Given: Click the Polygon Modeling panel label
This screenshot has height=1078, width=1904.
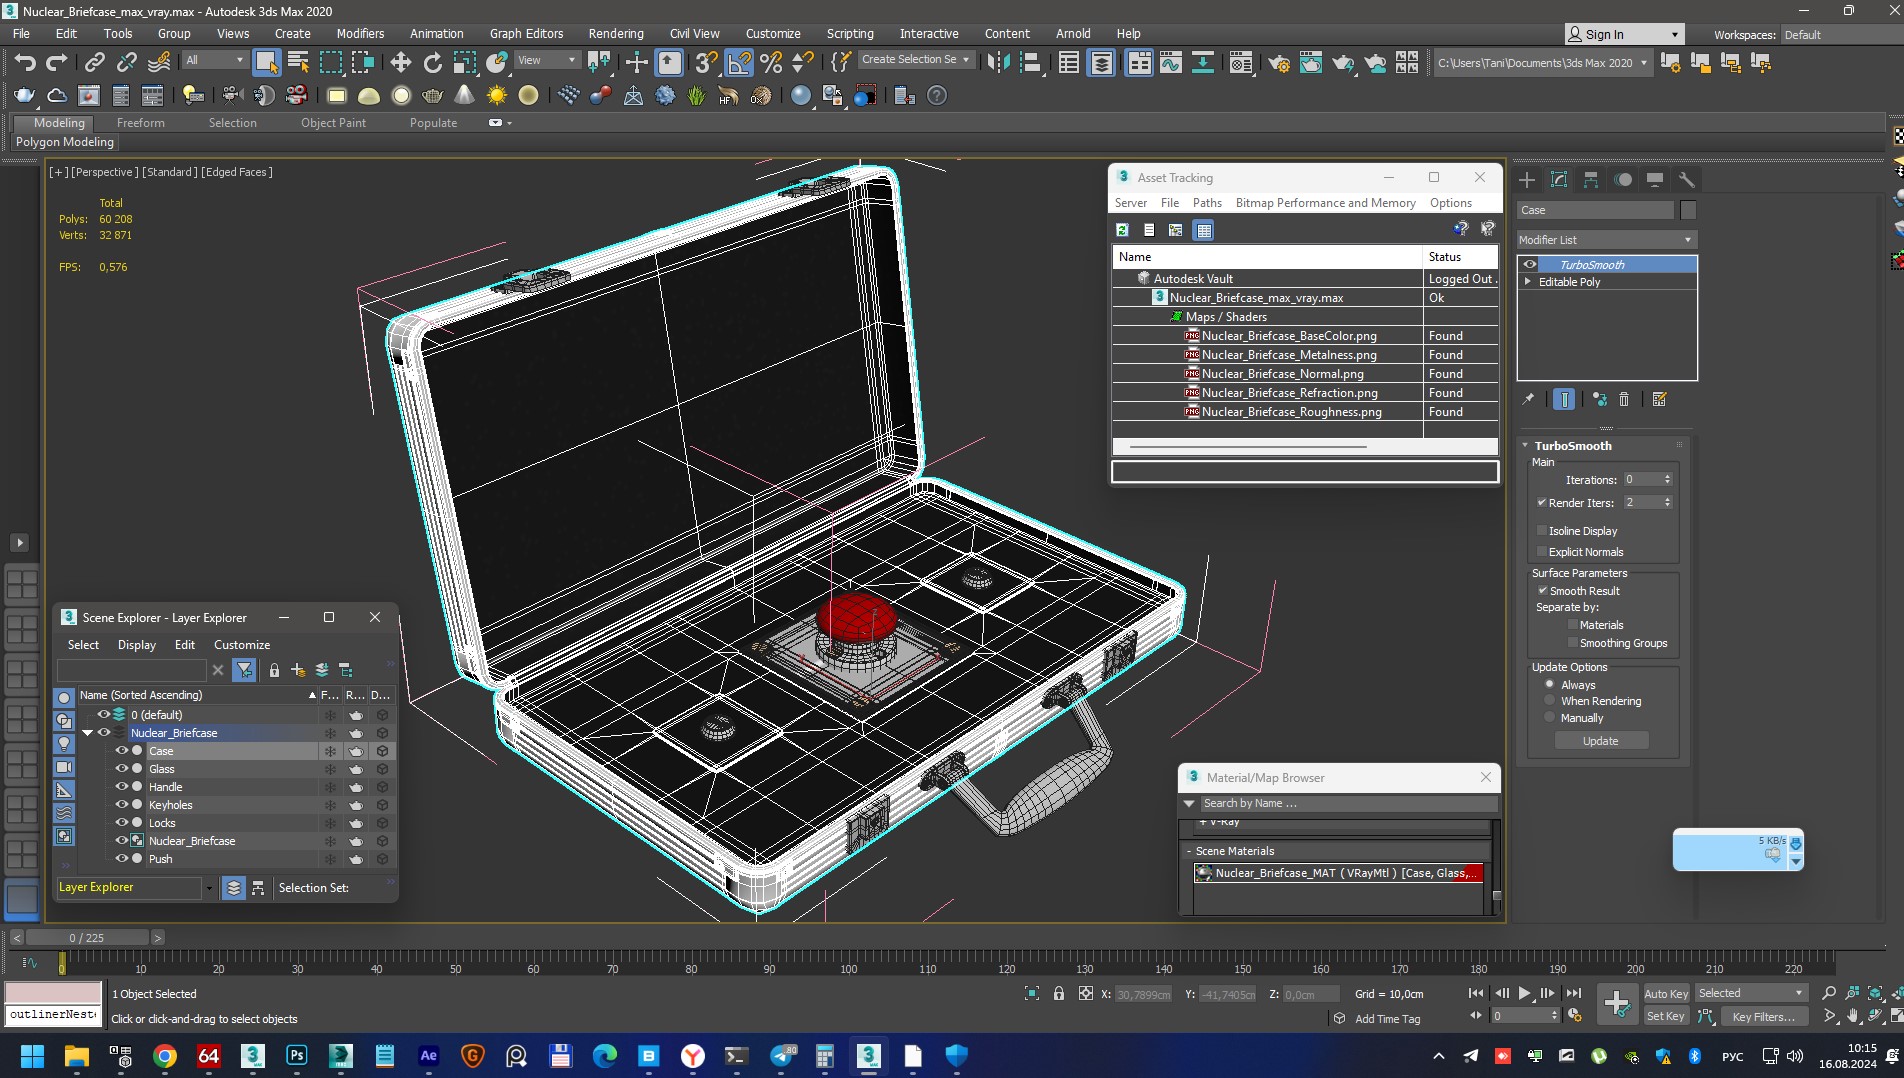Looking at the screenshot, I should [65, 142].
